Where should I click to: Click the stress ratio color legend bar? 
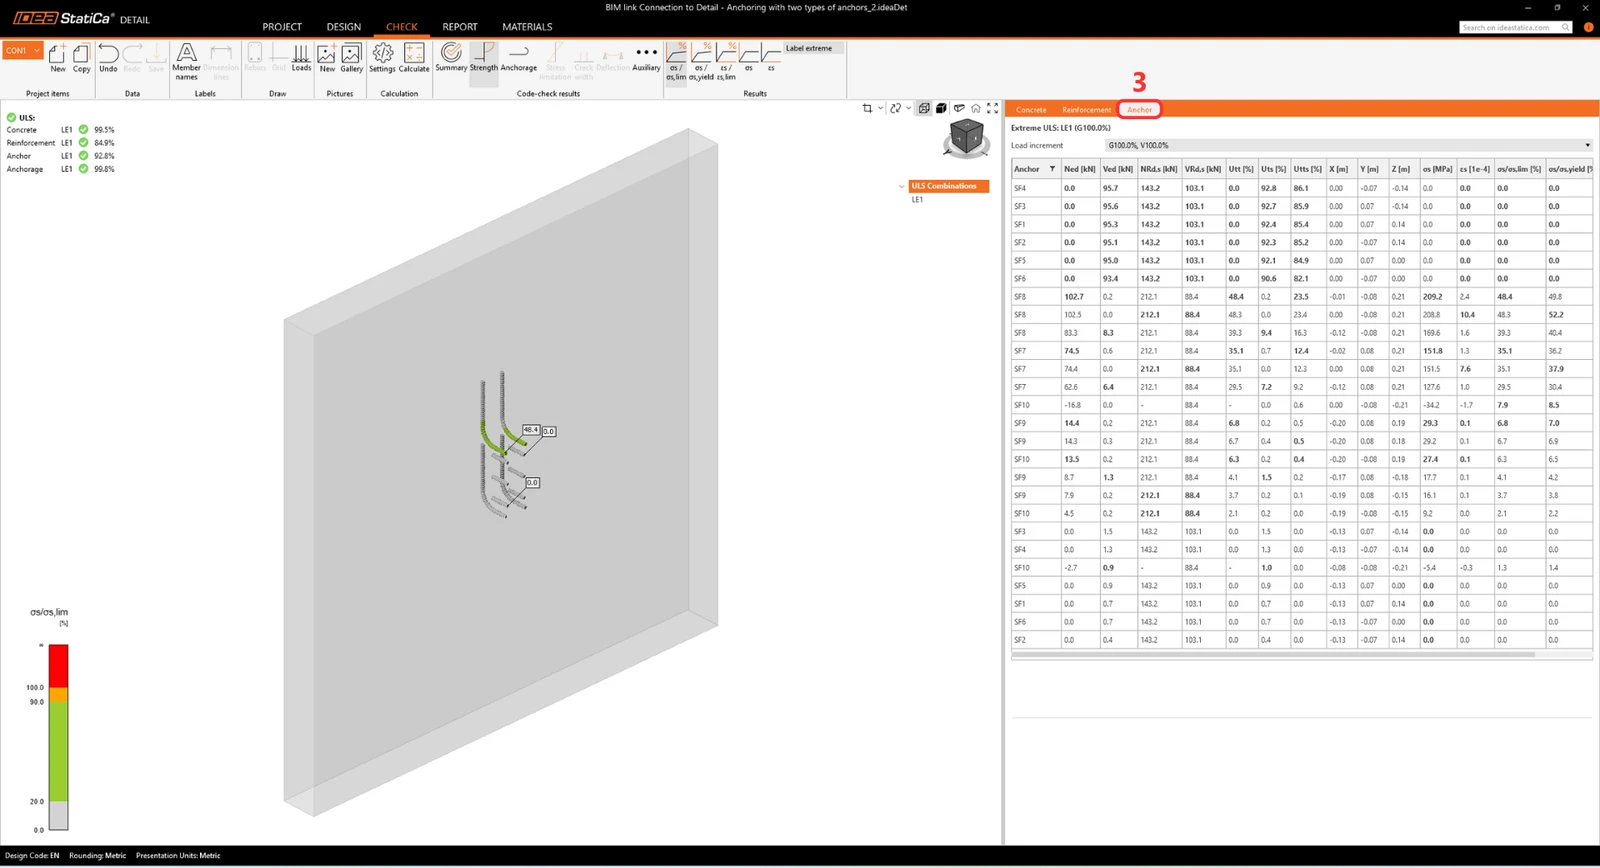(58, 737)
